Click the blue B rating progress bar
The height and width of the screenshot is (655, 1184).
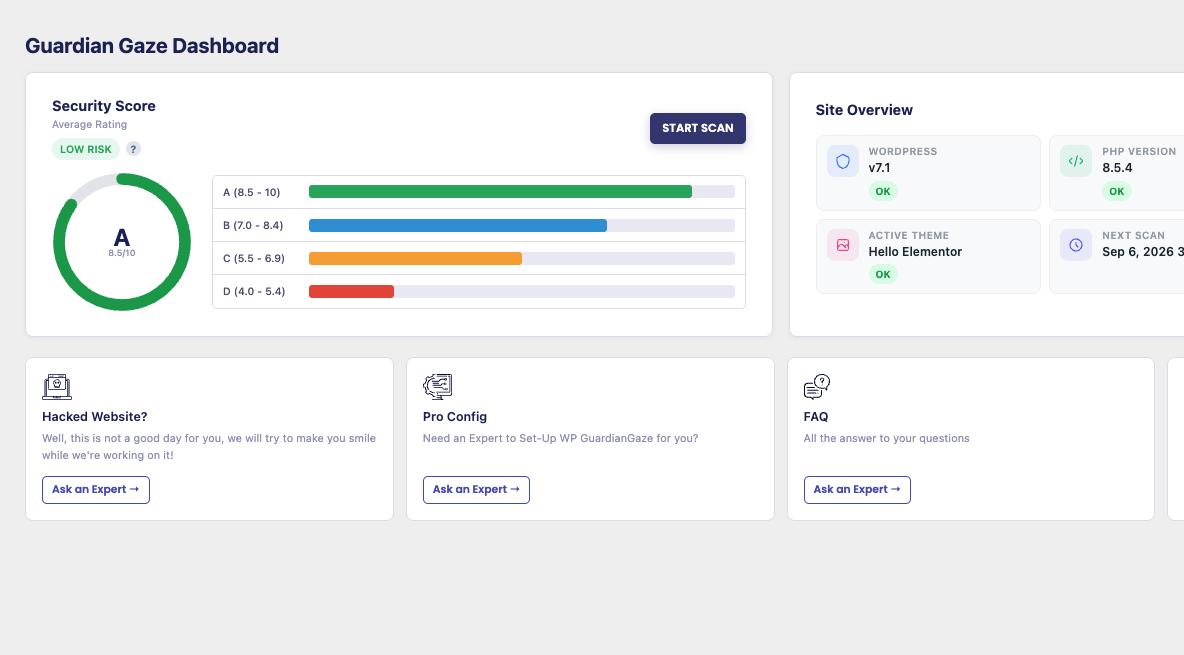point(458,225)
